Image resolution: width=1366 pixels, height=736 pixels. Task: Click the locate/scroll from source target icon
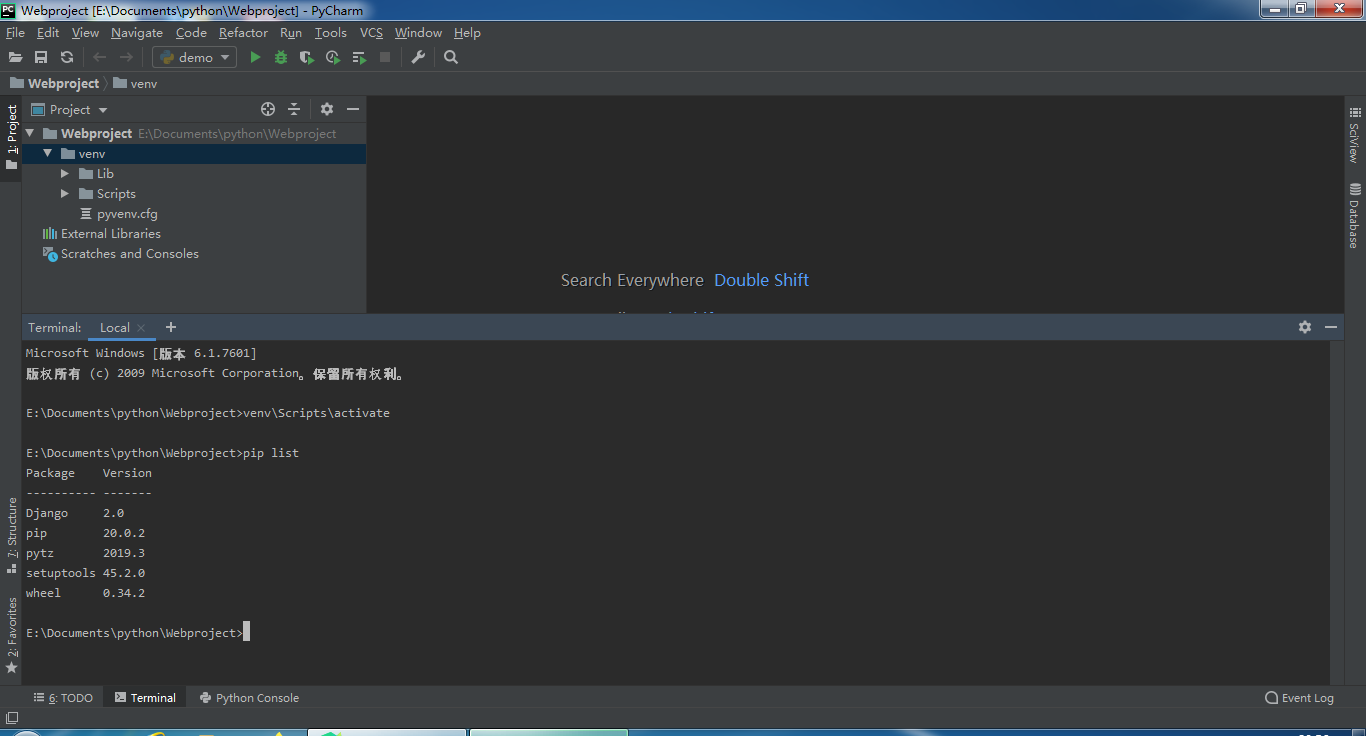(268, 109)
